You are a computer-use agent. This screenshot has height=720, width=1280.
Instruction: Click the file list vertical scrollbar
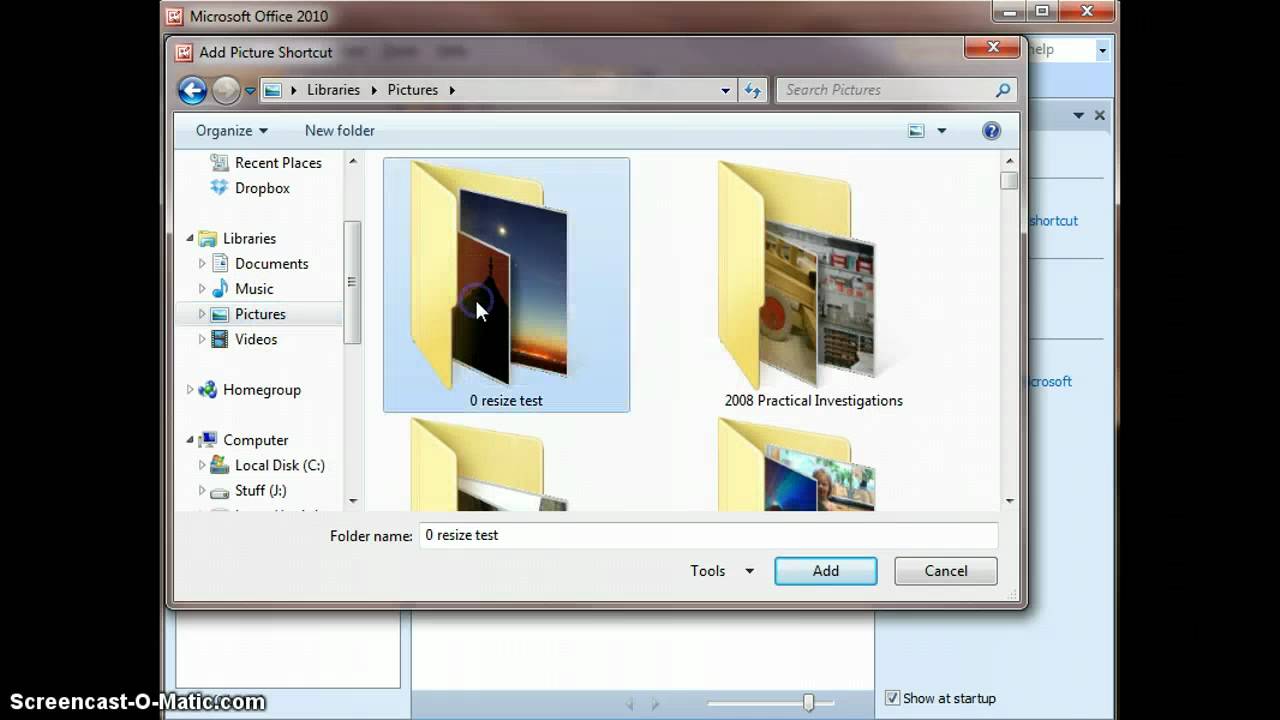(x=1009, y=181)
